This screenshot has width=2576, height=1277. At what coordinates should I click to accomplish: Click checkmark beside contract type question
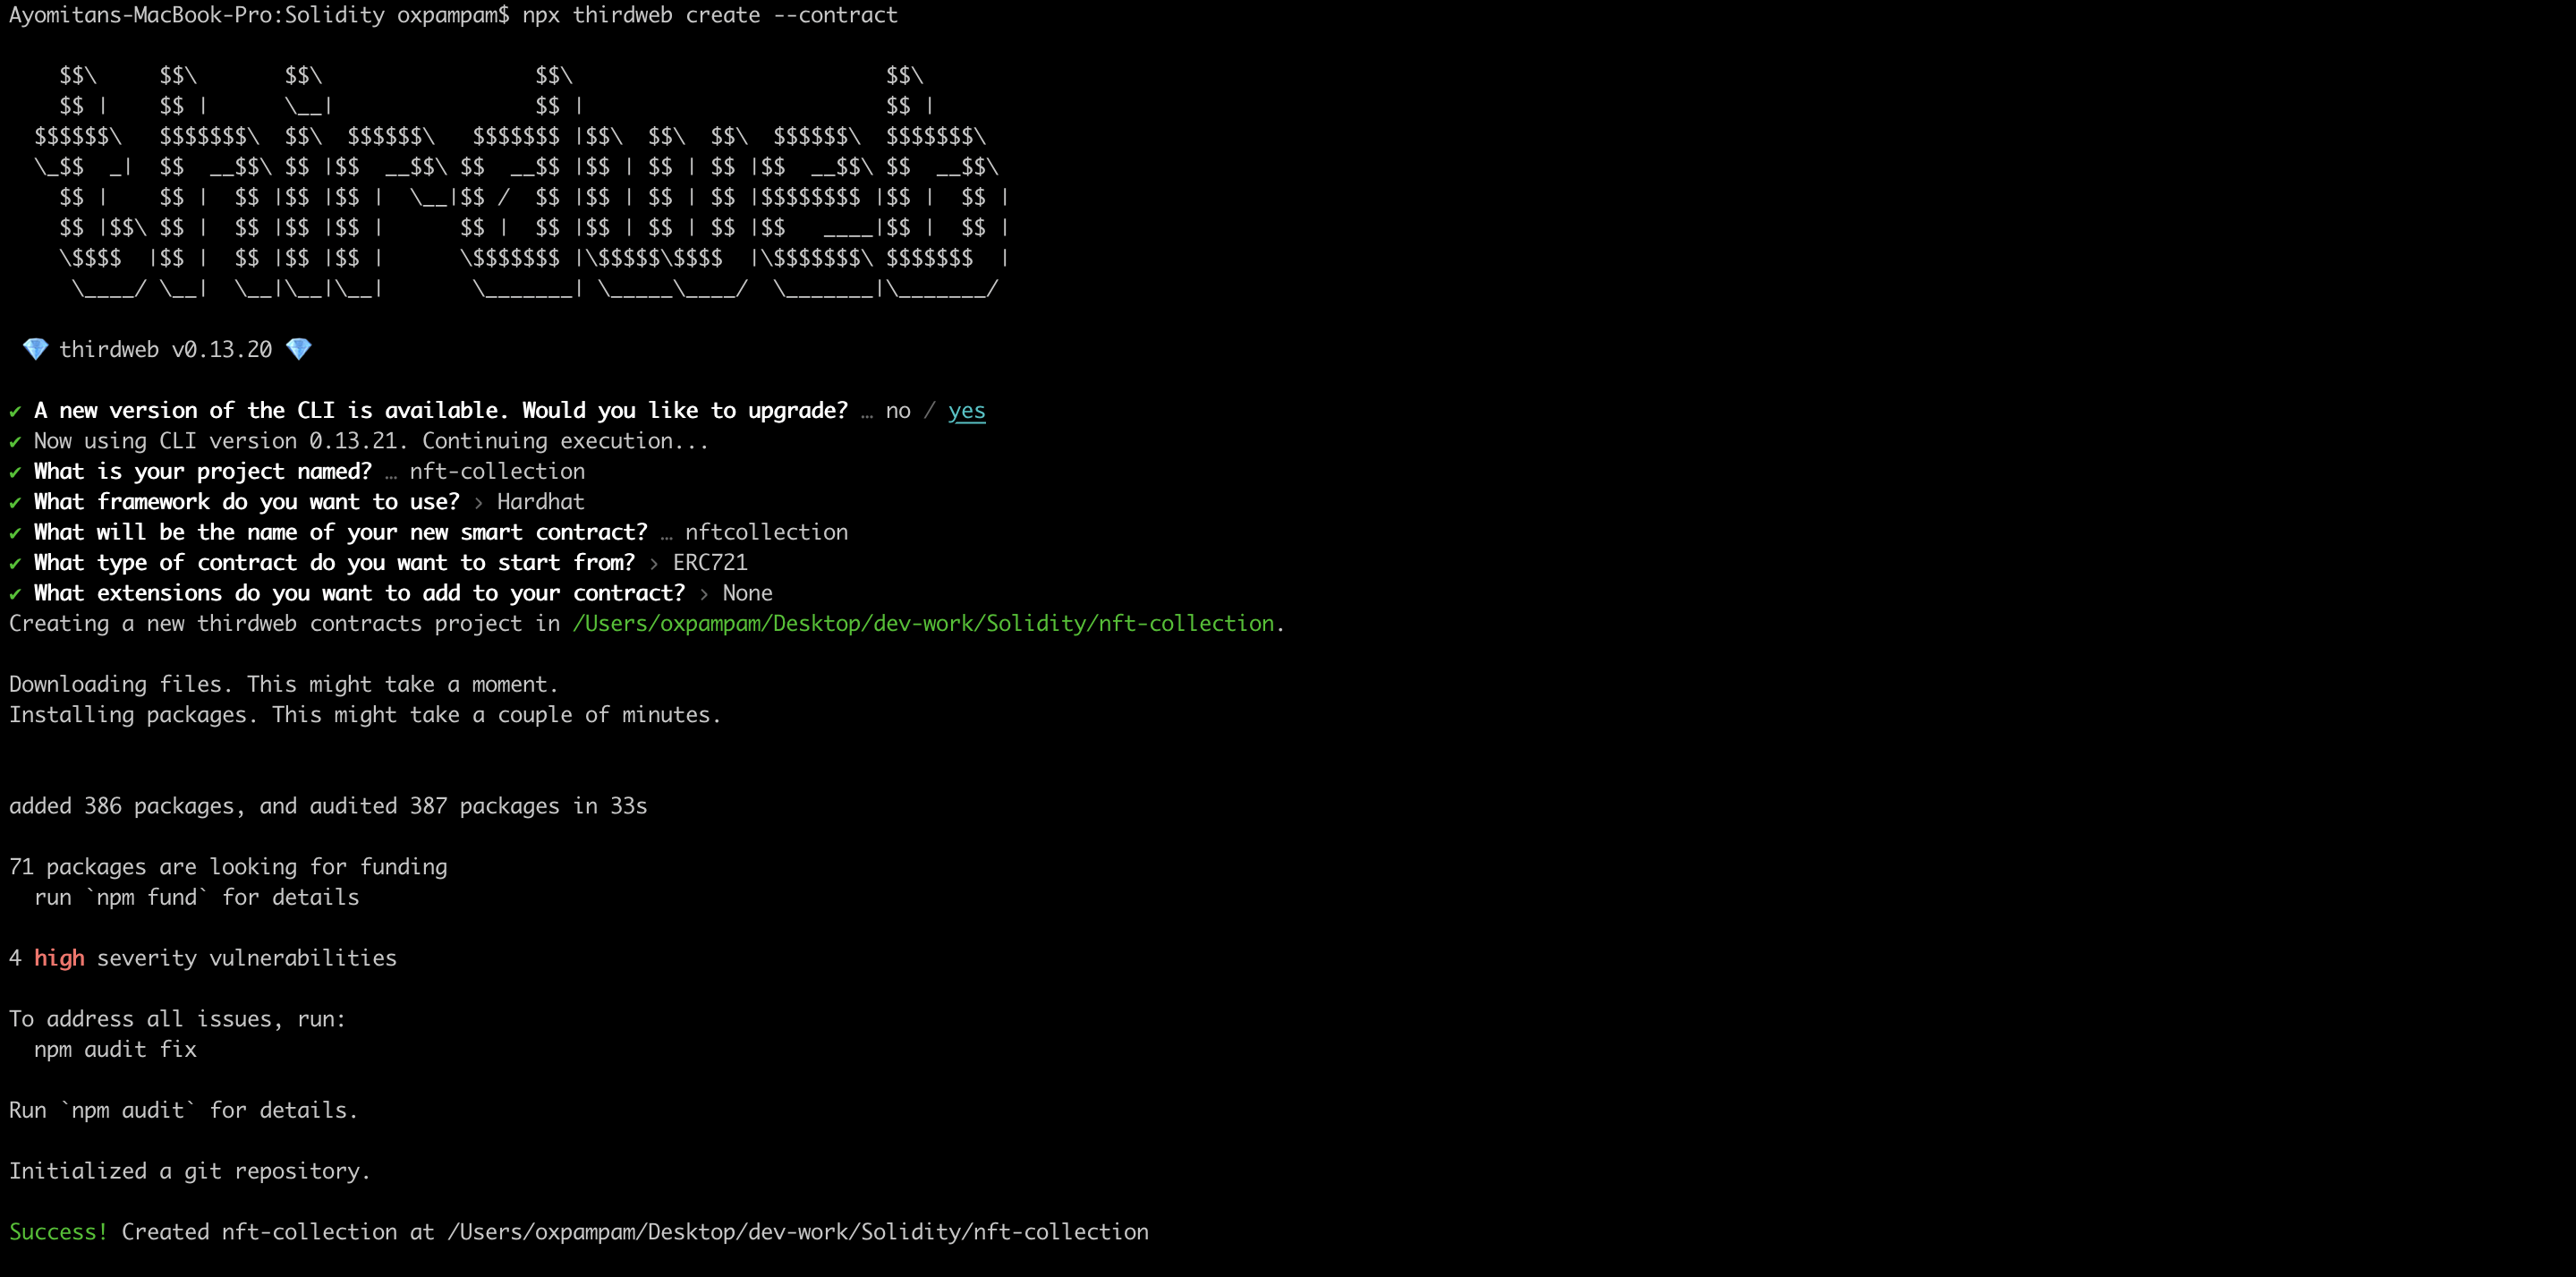[15, 564]
